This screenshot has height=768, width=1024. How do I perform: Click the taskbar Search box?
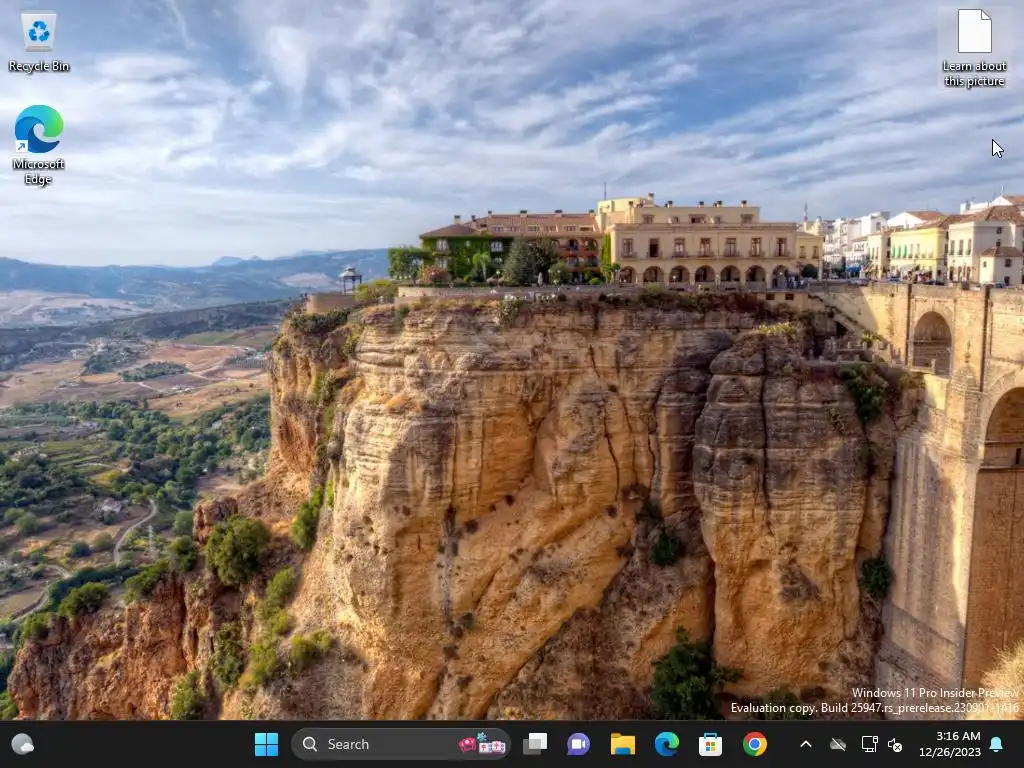pos(400,744)
